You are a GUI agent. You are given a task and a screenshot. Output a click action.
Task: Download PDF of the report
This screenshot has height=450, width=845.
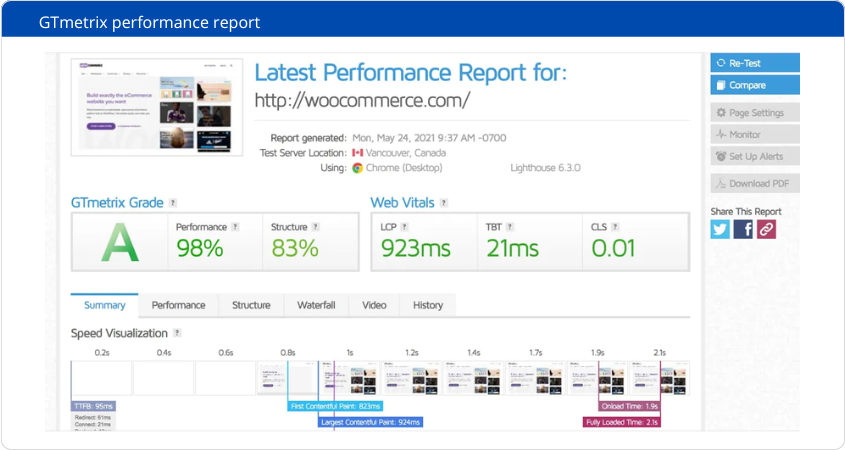(754, 184)
